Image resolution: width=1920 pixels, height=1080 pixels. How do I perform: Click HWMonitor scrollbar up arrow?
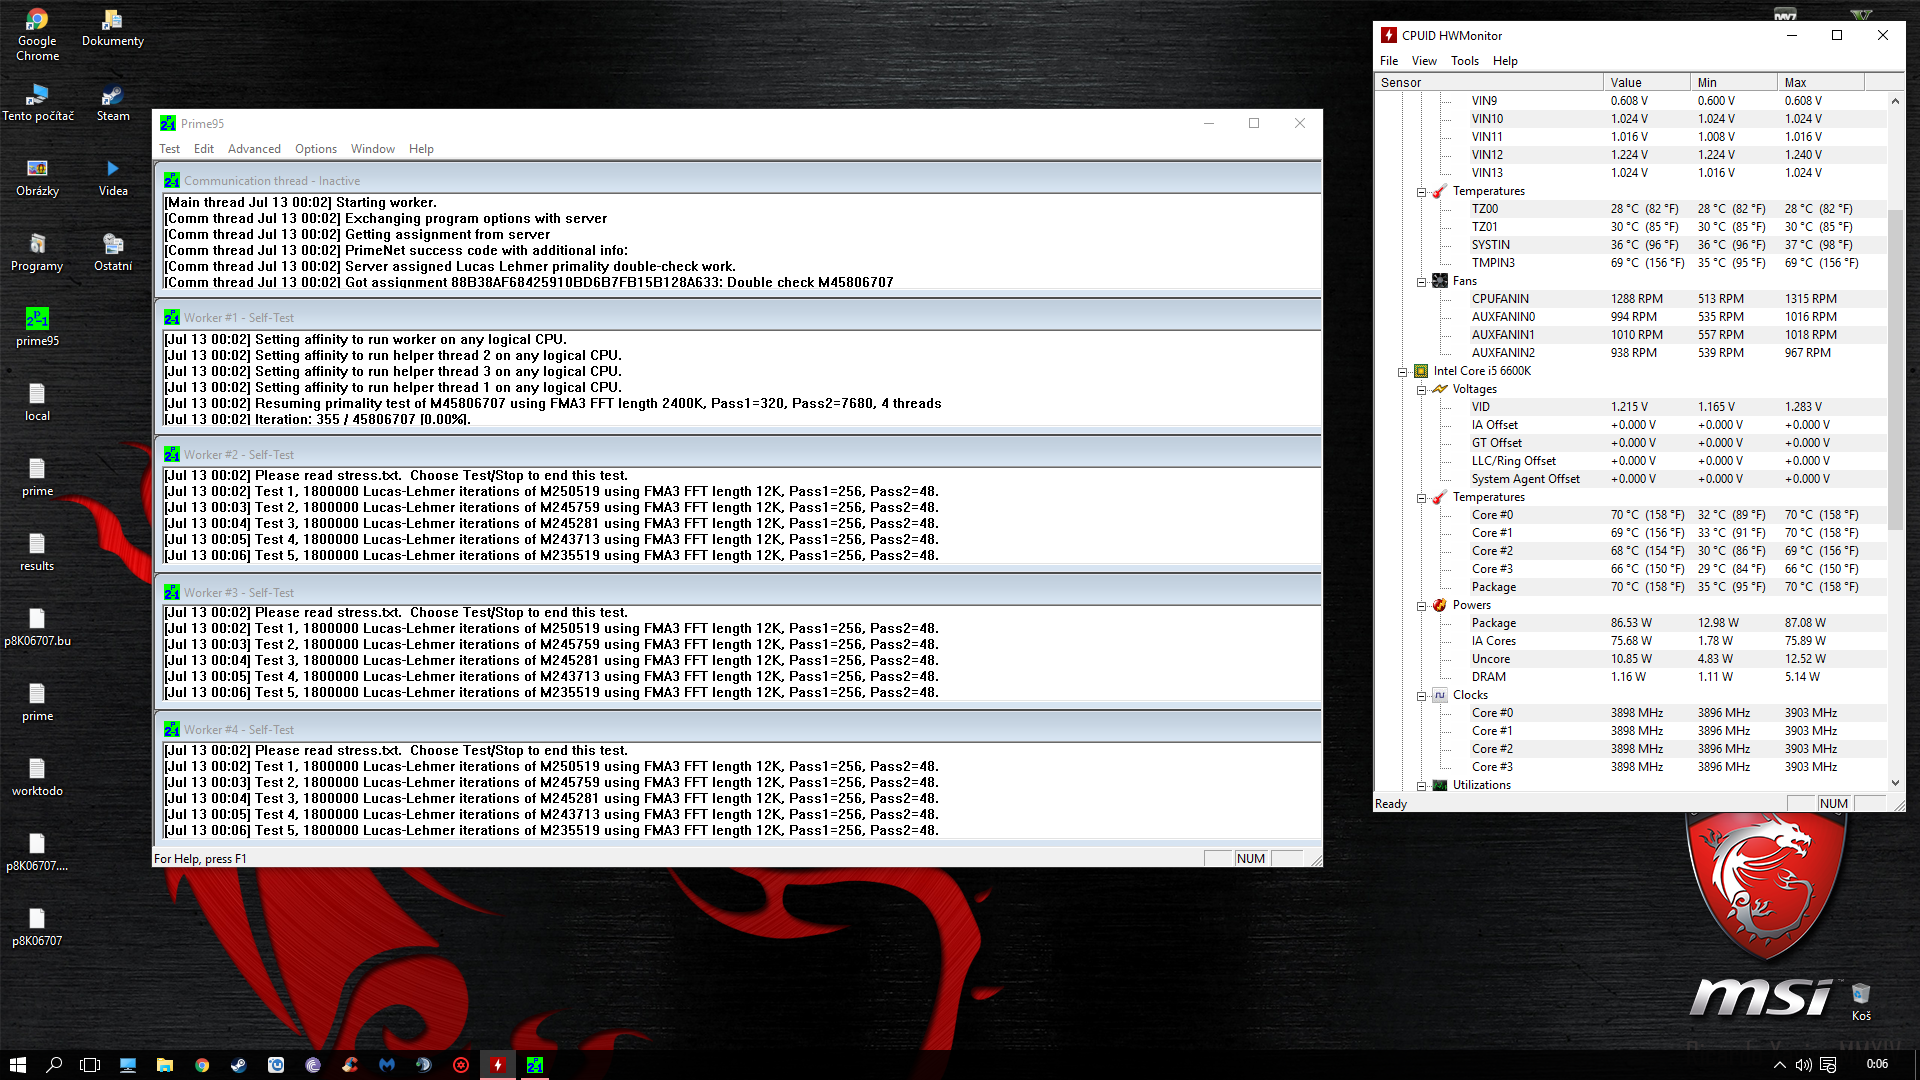[1895, 101]
